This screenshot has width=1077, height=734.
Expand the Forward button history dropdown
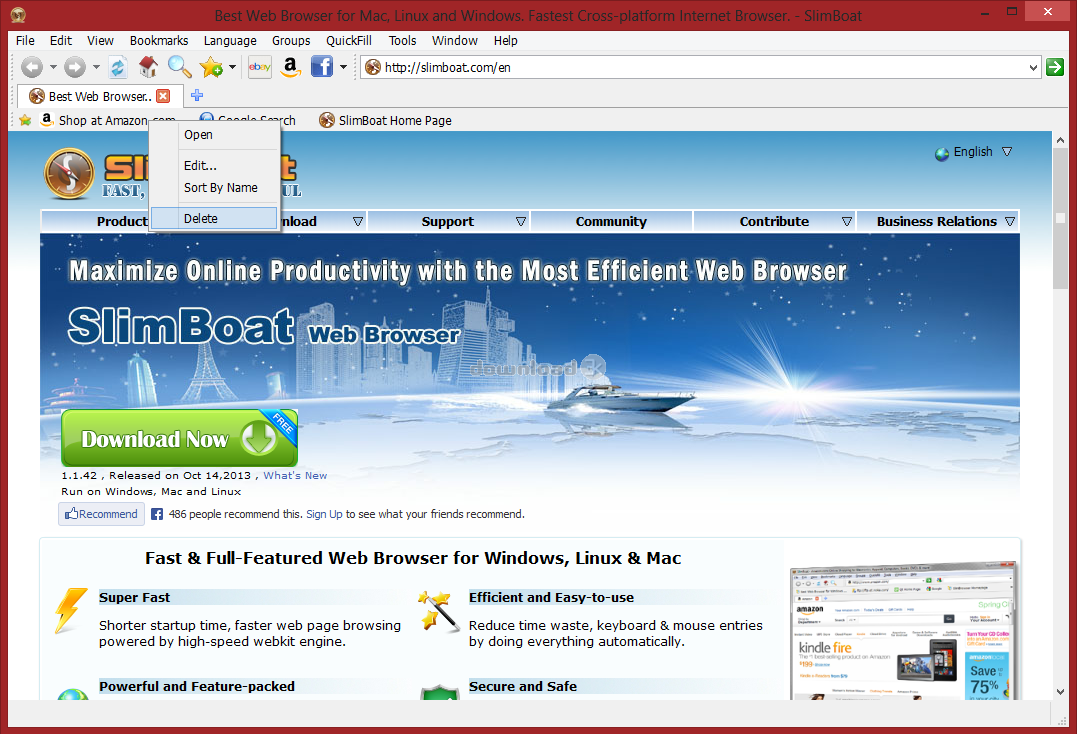[96, 67]
